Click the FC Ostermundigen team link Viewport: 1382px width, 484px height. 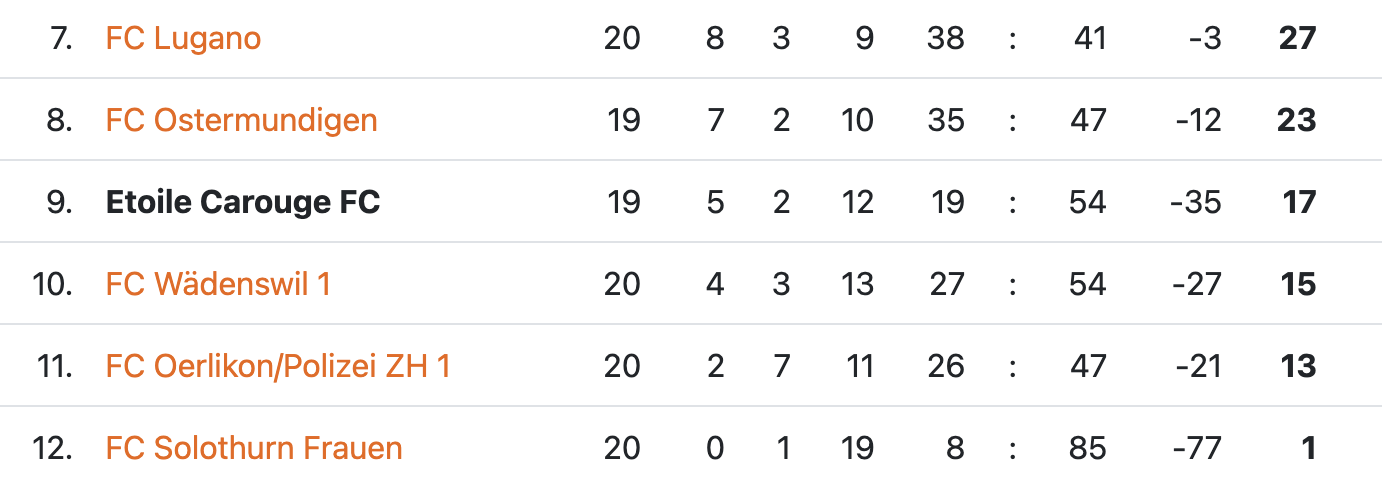(241, 120)
